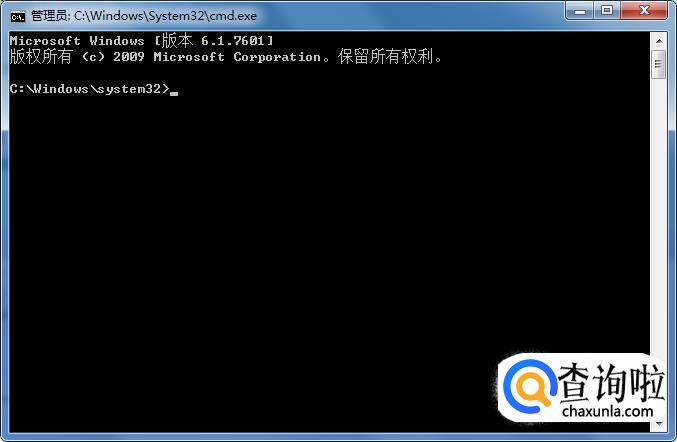Click the empty title bar area beside the path
677x442 pixels.
(x=410, y=16)
